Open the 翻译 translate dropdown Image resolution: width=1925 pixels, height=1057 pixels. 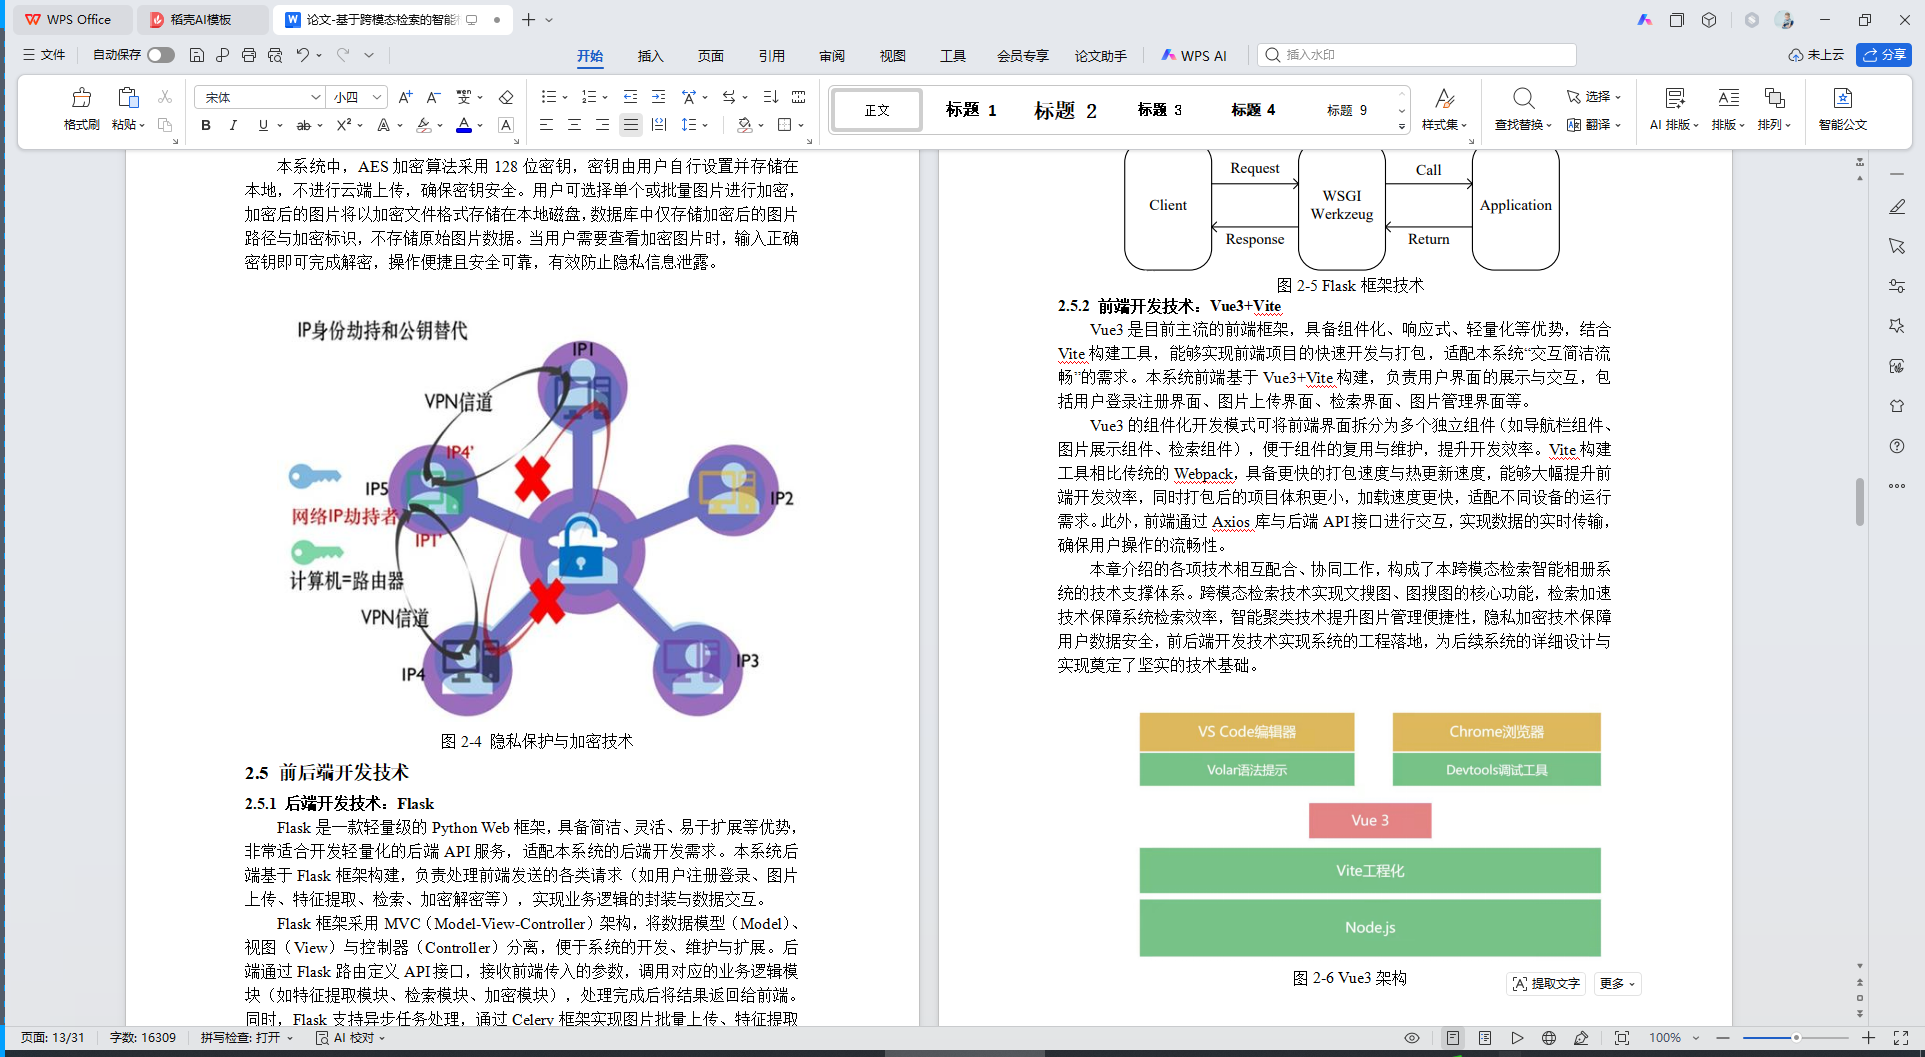1594,125
